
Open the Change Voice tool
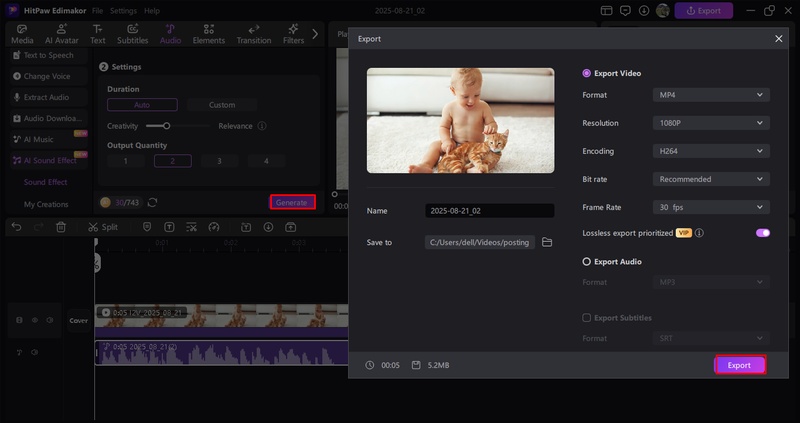tap(48, 76)
